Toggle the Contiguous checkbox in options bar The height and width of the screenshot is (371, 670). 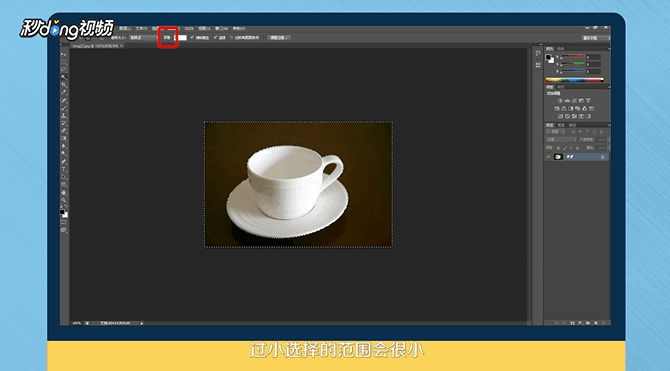[215, 37]
